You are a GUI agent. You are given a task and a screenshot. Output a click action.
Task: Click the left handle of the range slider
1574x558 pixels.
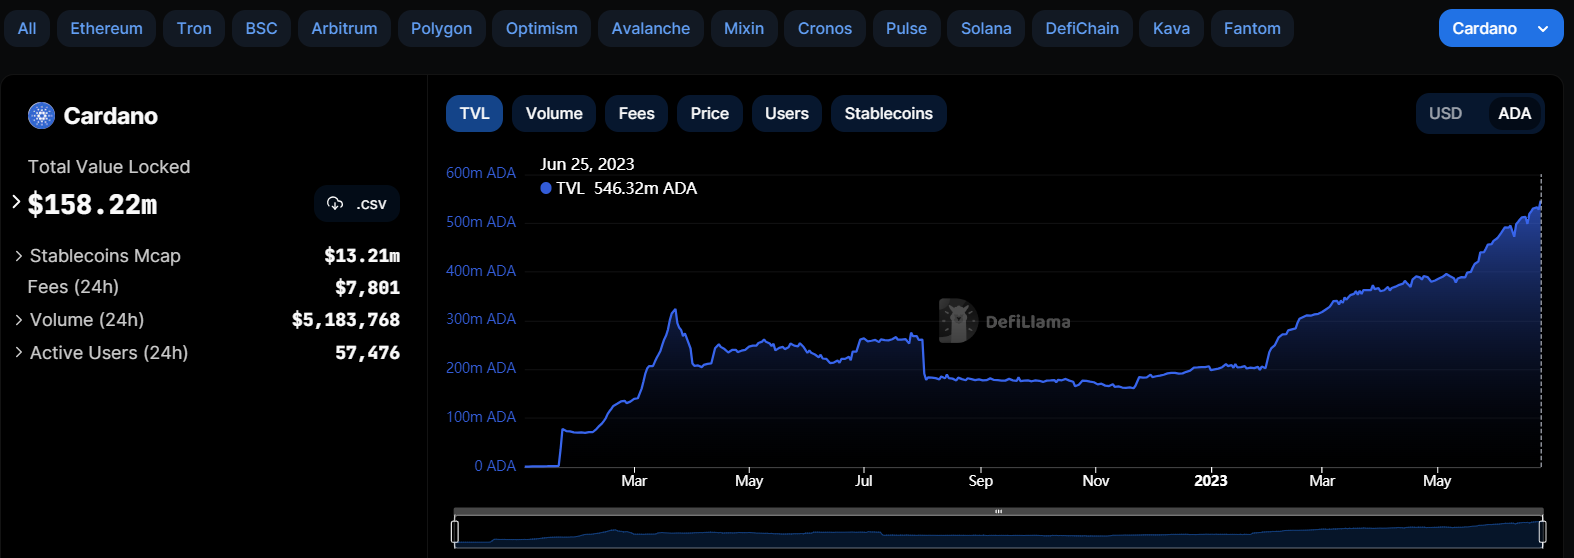[455, 531]
